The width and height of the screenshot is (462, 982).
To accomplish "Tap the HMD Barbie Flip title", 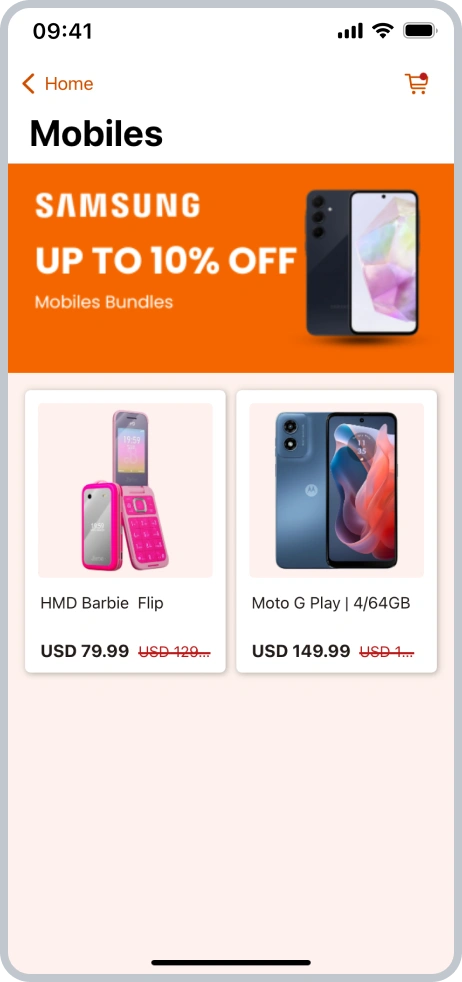I will tap(102, 603).
